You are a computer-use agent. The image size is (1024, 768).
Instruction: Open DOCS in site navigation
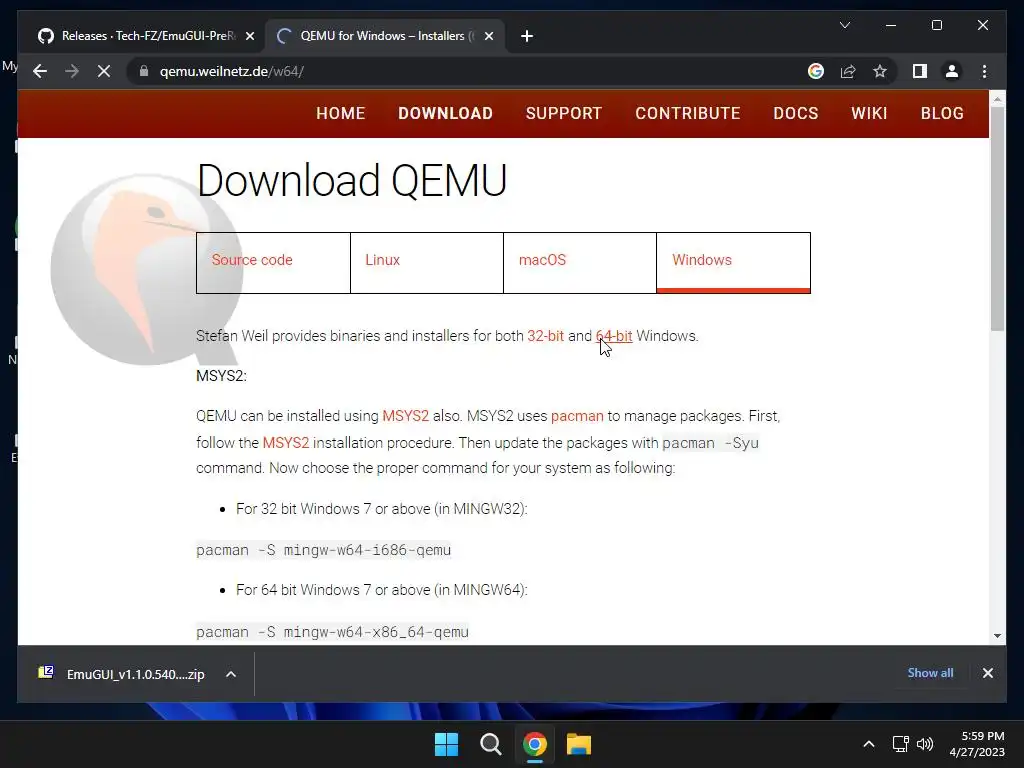coord(795,113)
